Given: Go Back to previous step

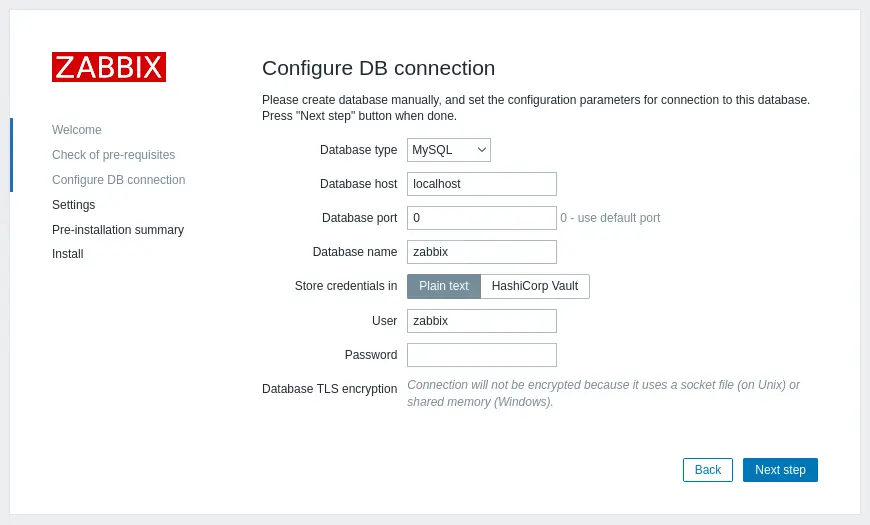Looking at the screenshot, I should [x=707, y=470].
